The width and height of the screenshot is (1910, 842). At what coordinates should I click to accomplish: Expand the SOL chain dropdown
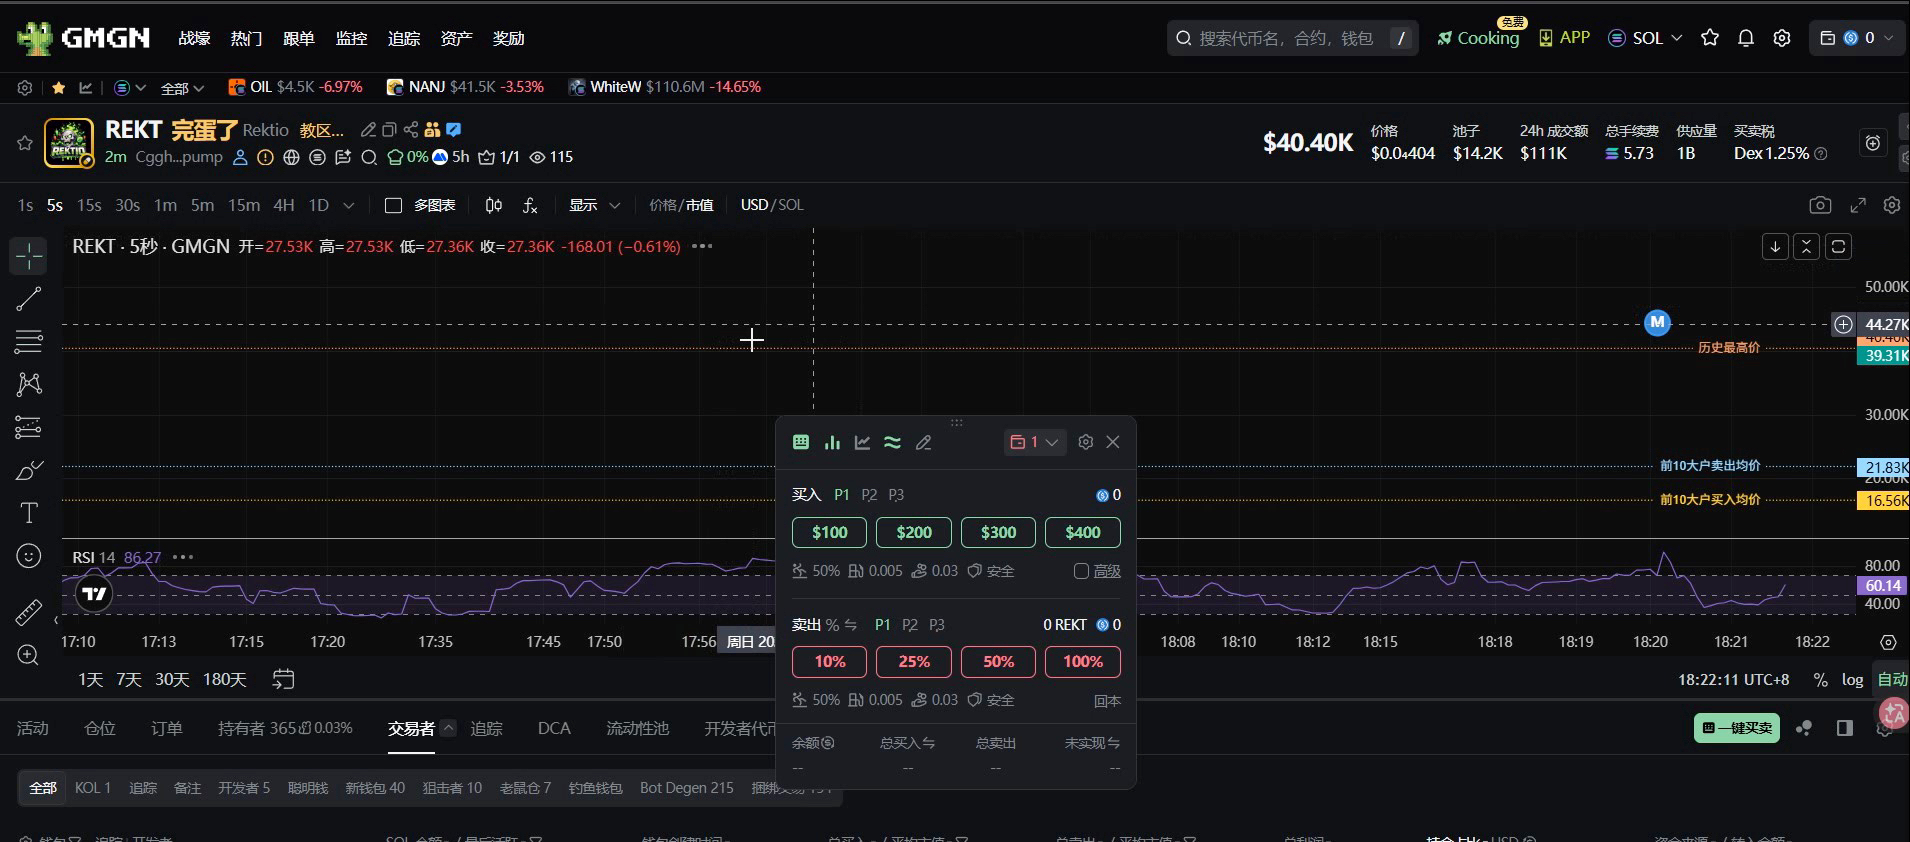1645,38
